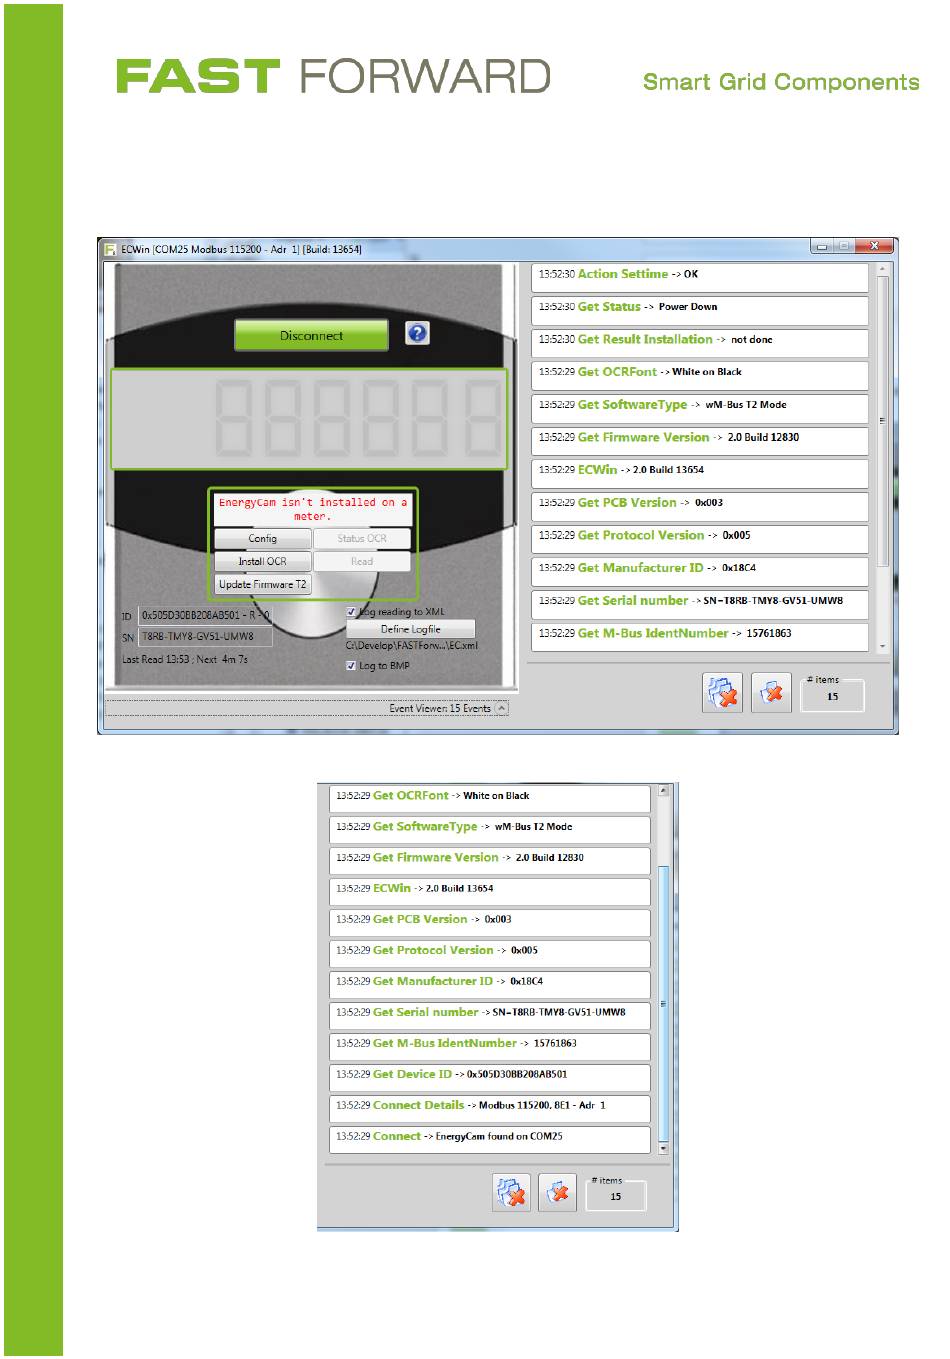
Task: Select the 'Get Device ID -> 0x505D30BB208AB501' row
Action: pos(489,1077)
